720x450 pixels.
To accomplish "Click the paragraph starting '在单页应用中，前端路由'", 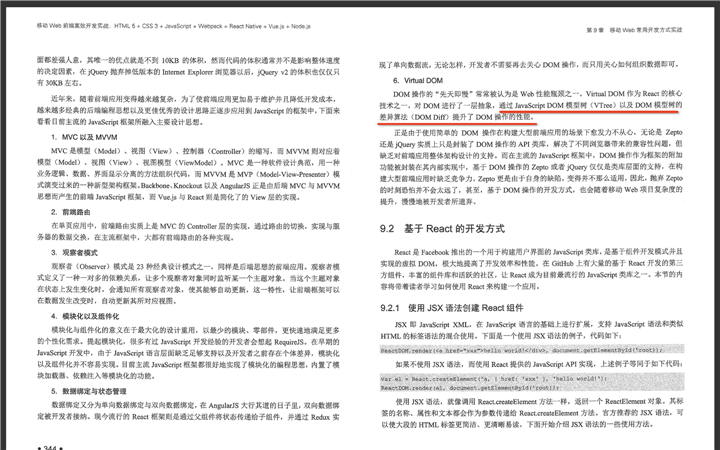I will (188, 232).
